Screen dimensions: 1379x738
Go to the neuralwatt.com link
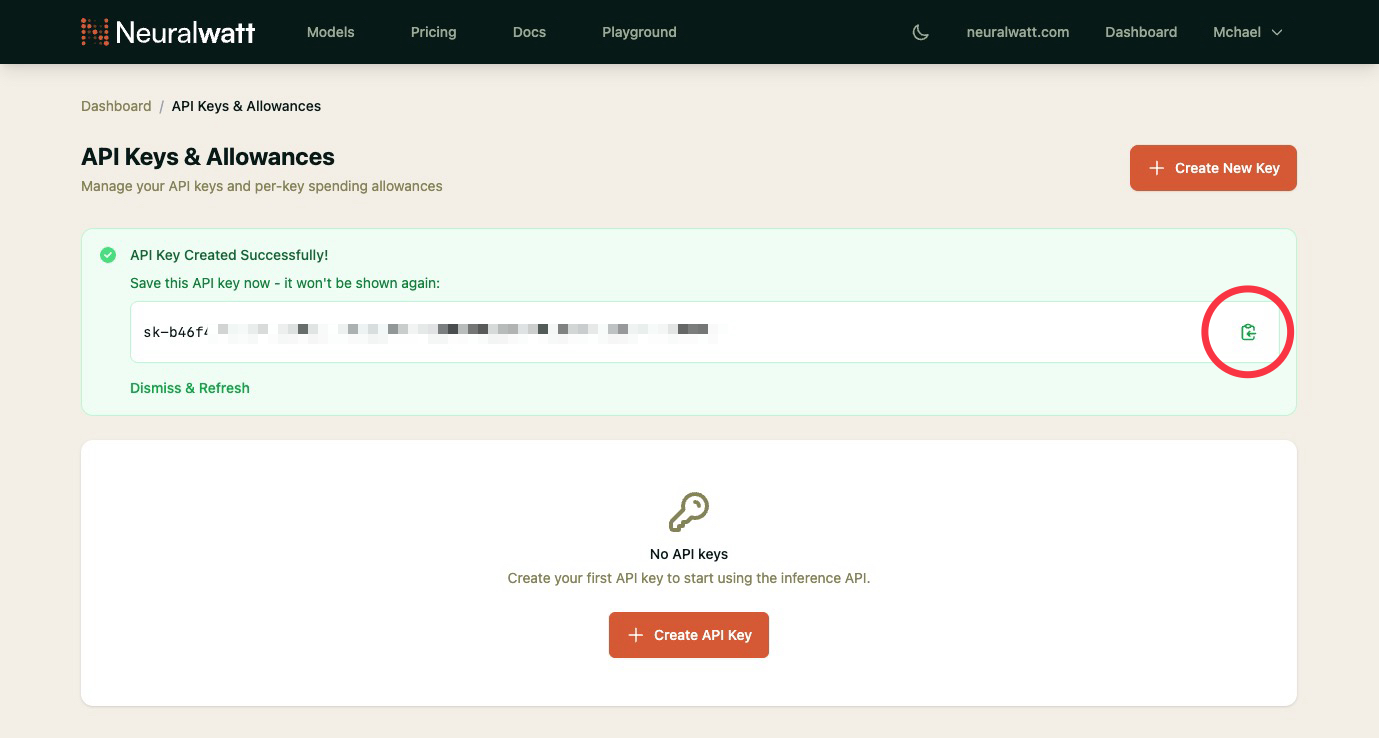click(1018, 32)
